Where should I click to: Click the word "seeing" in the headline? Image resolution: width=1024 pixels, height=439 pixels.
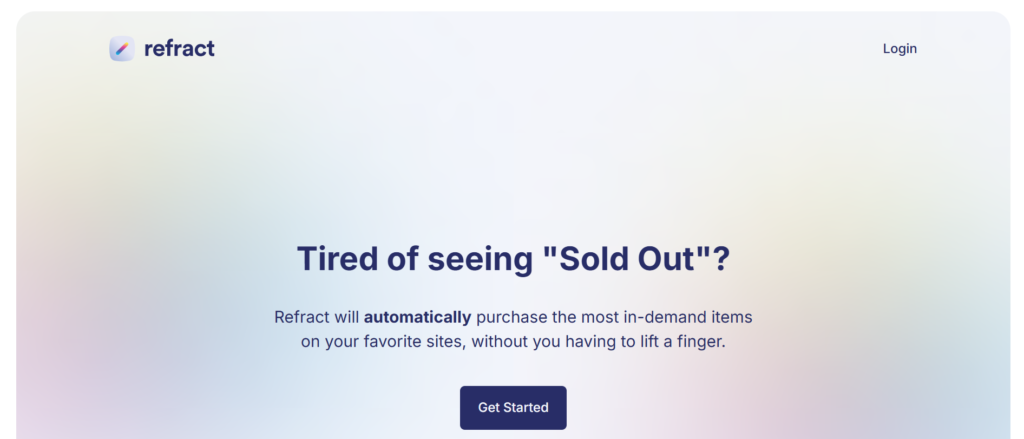click(479, 259)
